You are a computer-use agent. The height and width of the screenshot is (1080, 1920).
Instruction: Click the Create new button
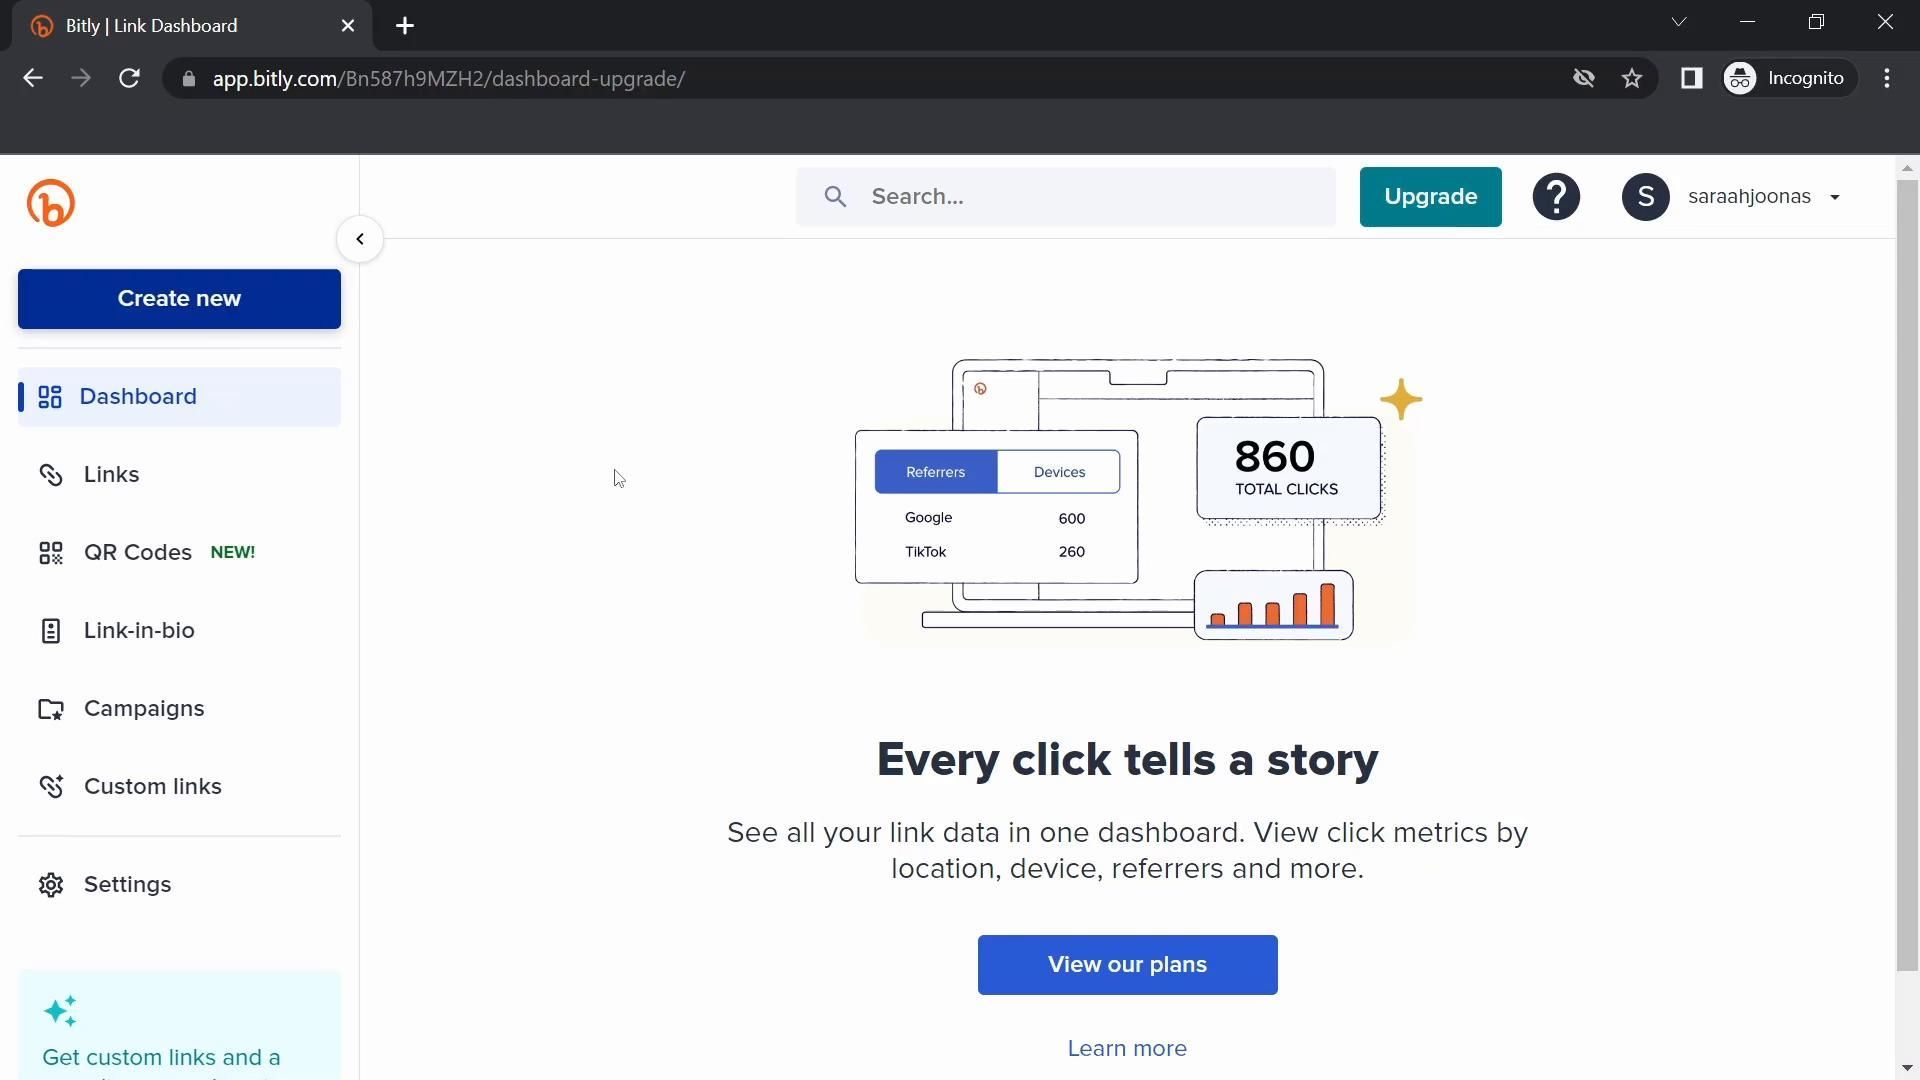click(179, 299)
